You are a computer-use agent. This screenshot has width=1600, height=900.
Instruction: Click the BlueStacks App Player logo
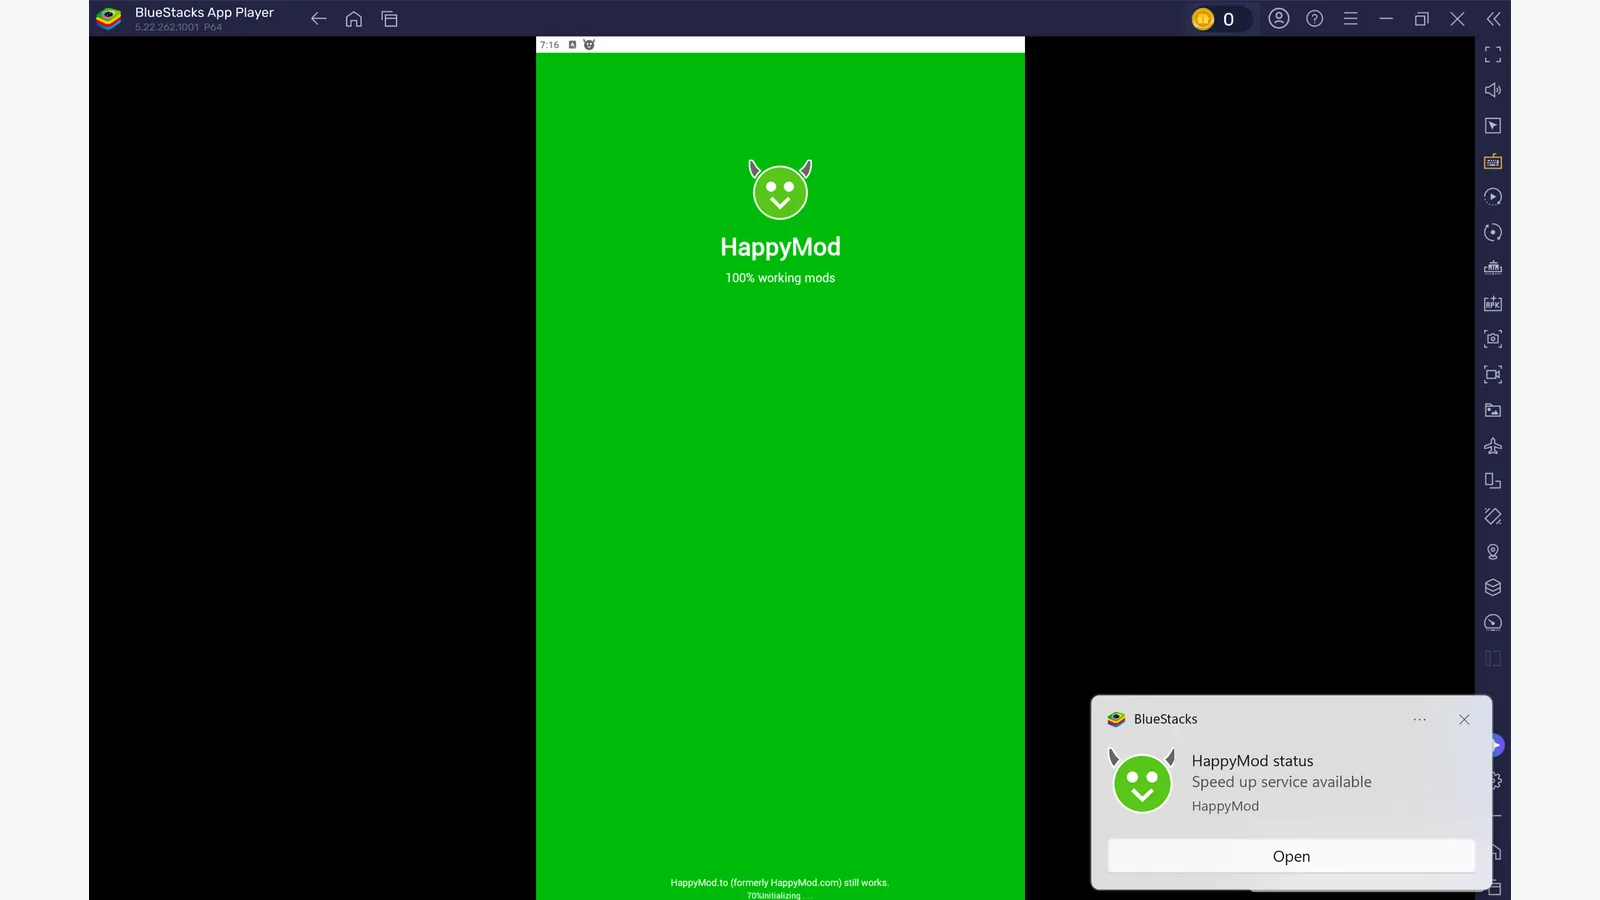(109, 18)
